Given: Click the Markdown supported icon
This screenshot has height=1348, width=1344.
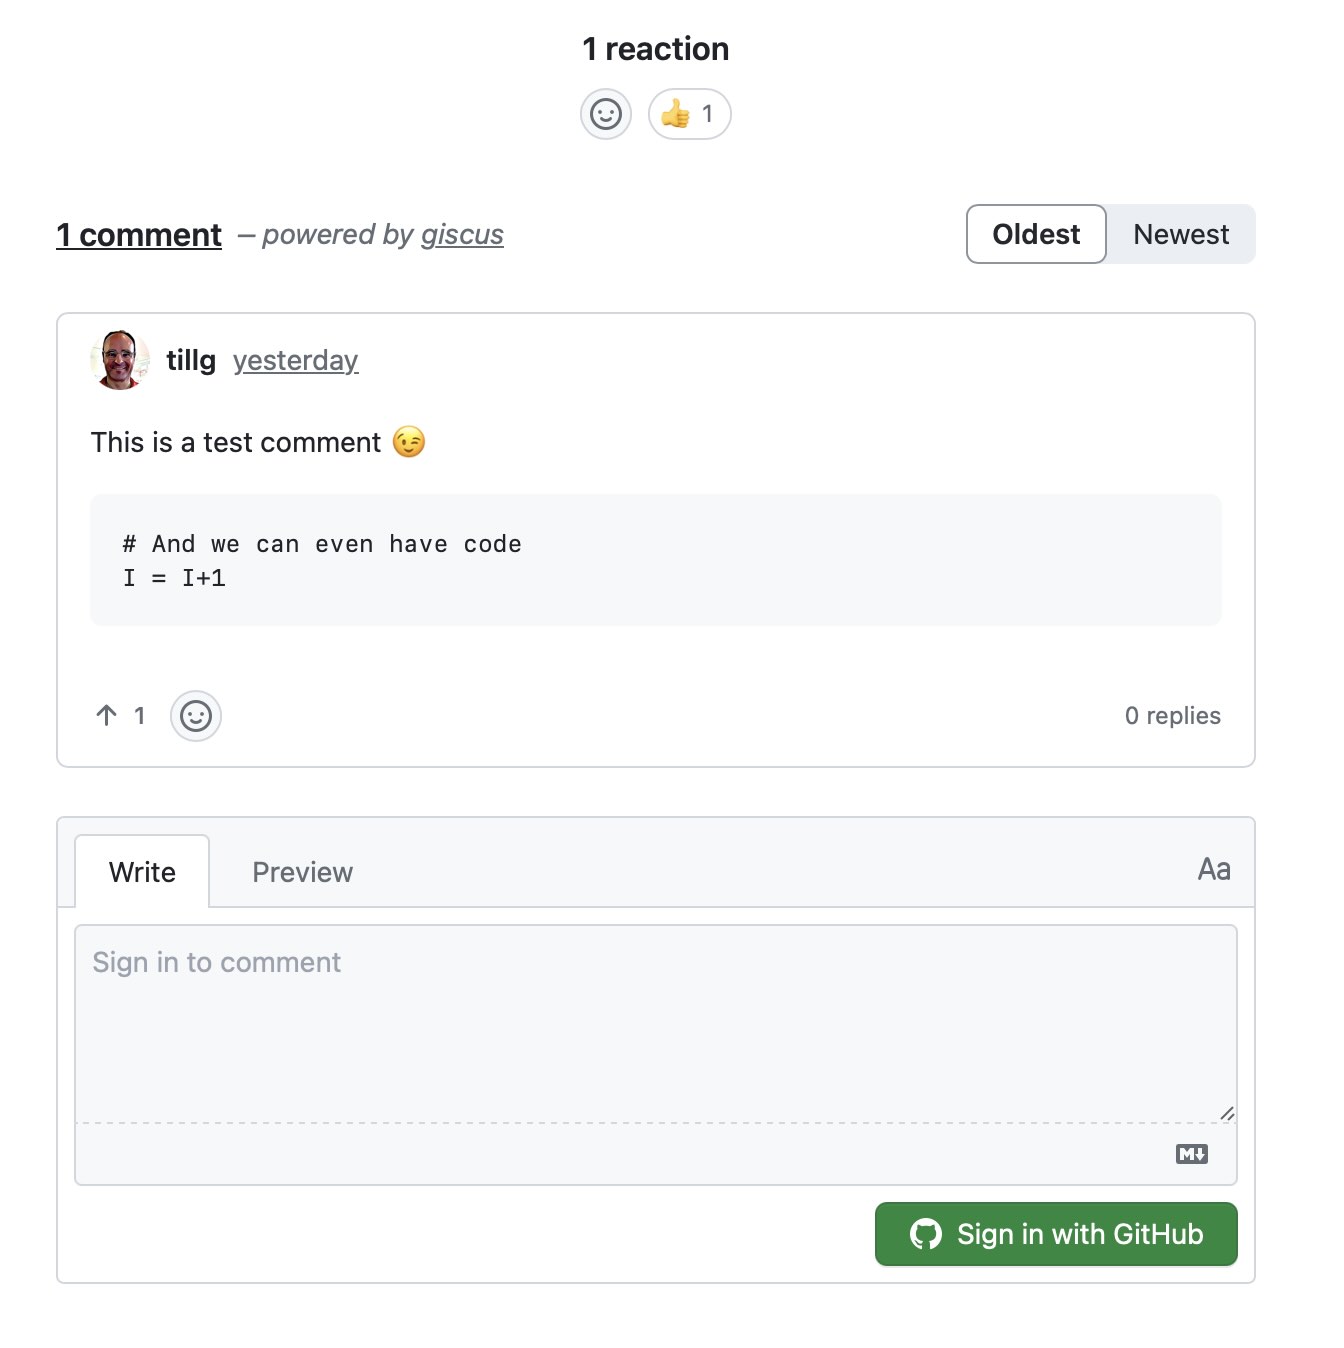Looking at the screenshot, I should [1191, 1154].
